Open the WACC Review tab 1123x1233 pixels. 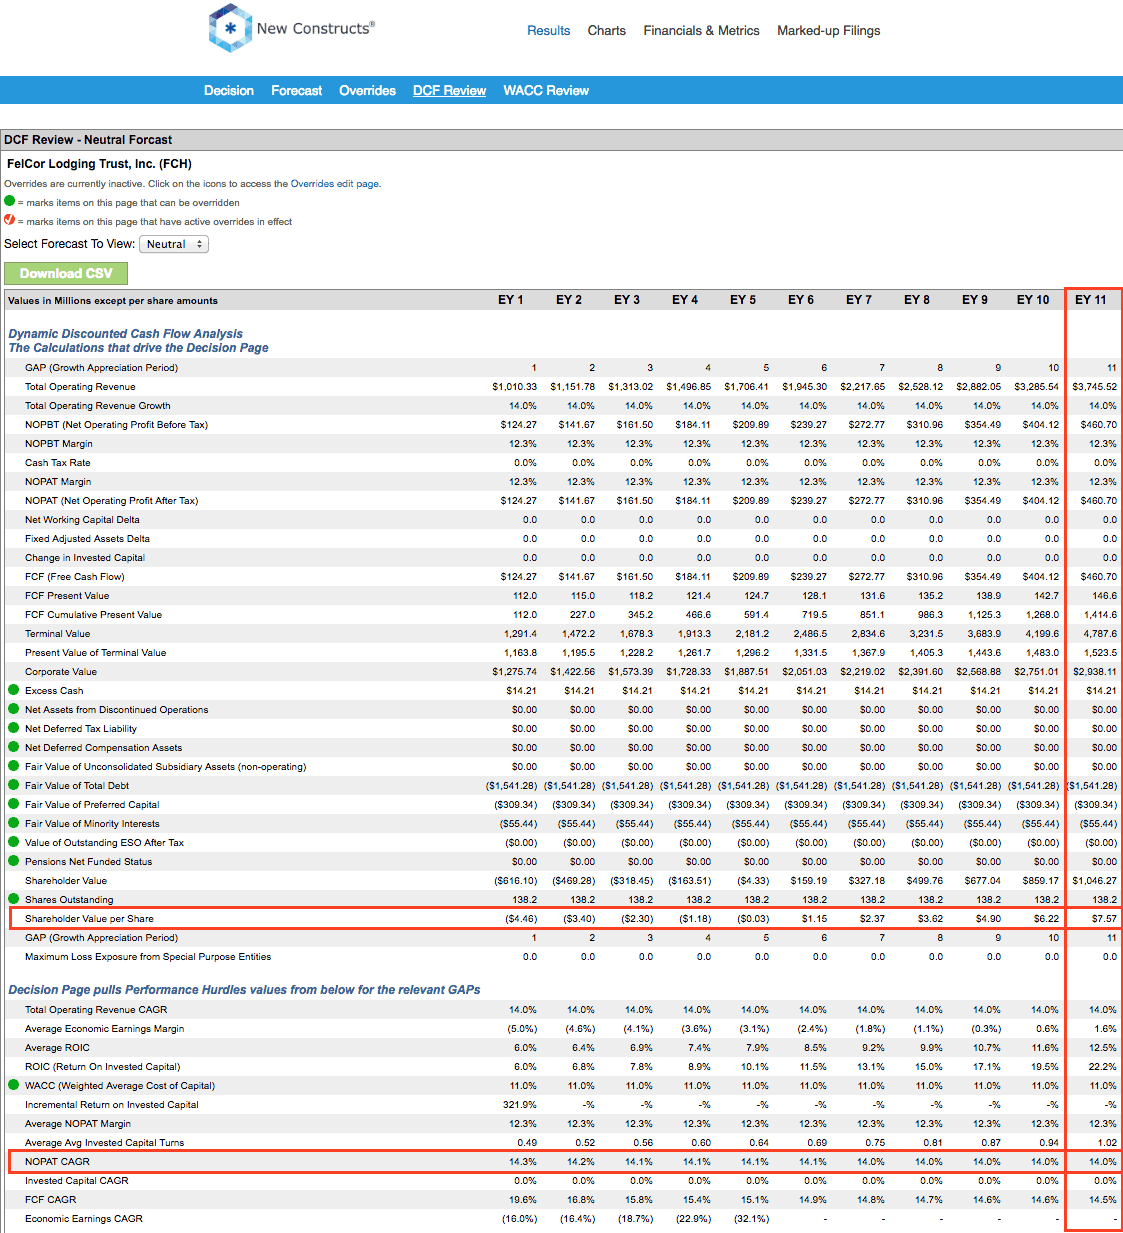click(546, 90)
